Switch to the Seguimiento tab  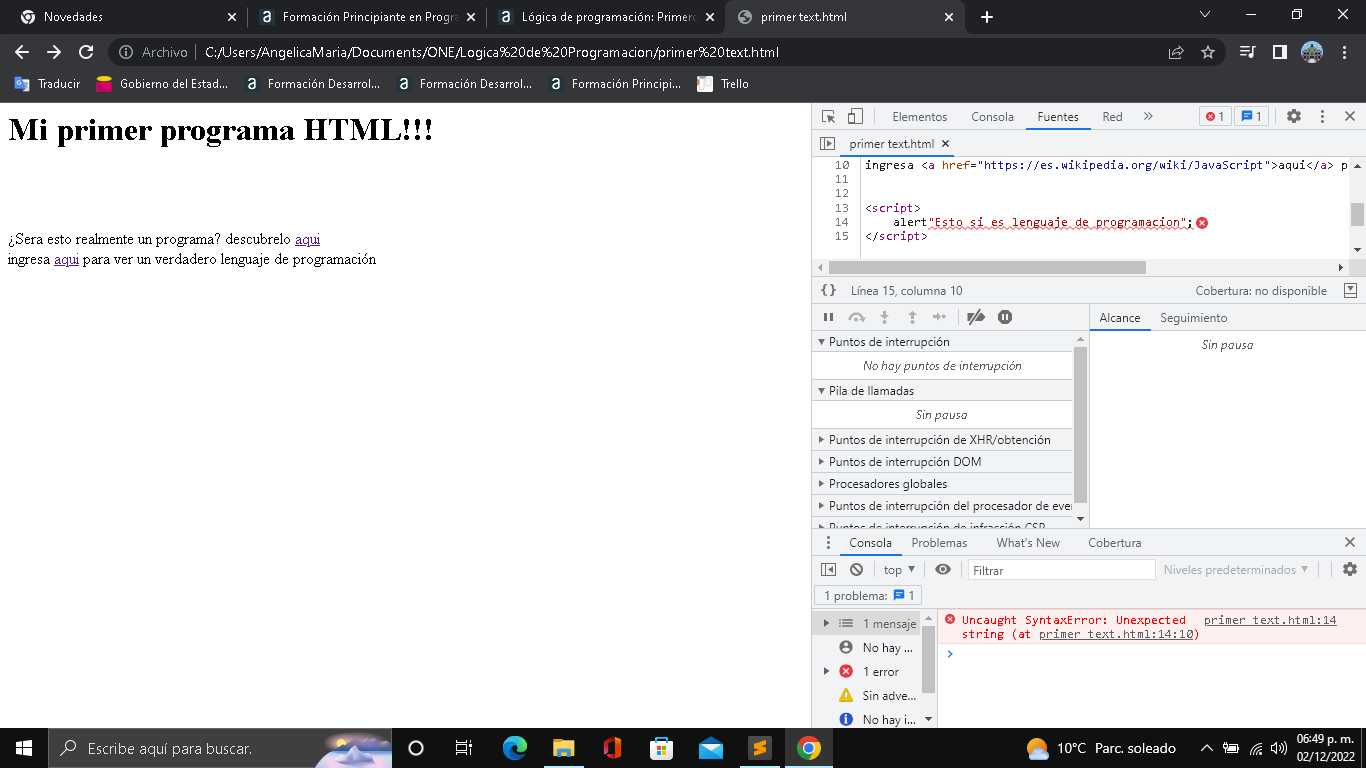tap(1193, 318)
